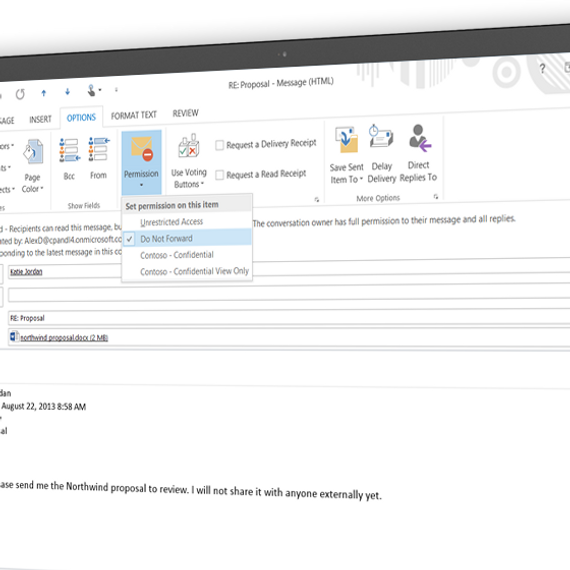Select Unrestricted Access permission
Viewport: 570px width, 570px height.
click(x=187, y=221)
